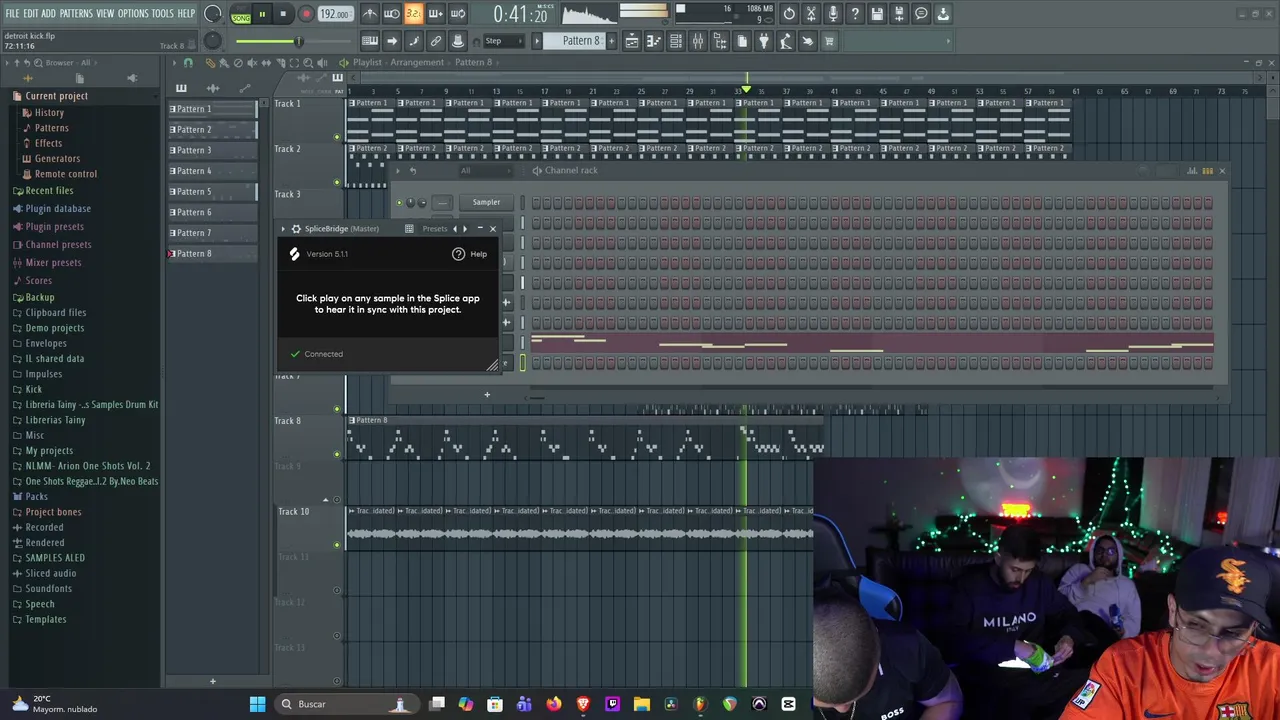
Task: Select the playlist slip tool
Action: [265, 63]
